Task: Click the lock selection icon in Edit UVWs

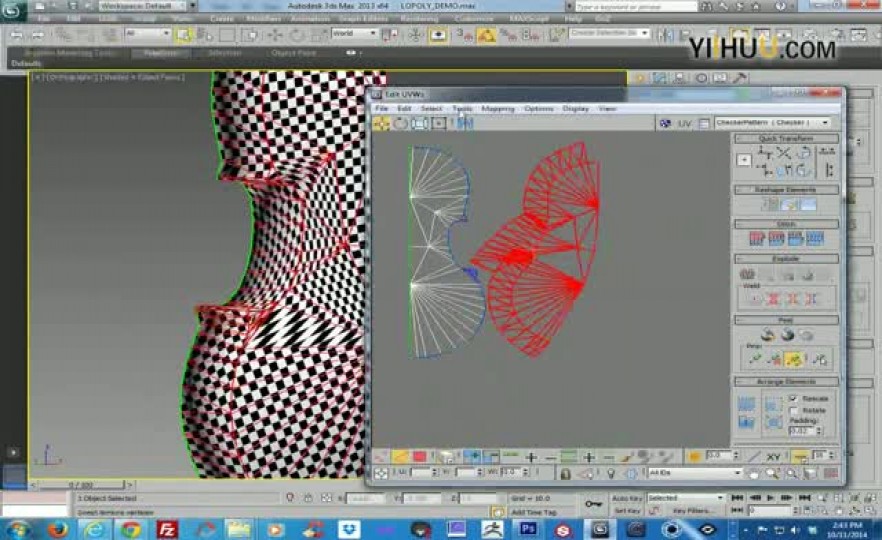Action: 566,474
